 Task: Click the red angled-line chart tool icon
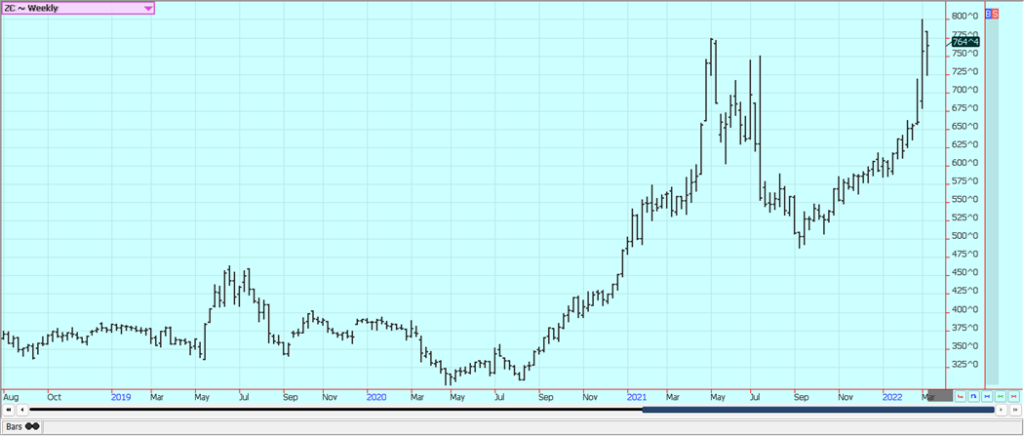(x=960, y=396)
